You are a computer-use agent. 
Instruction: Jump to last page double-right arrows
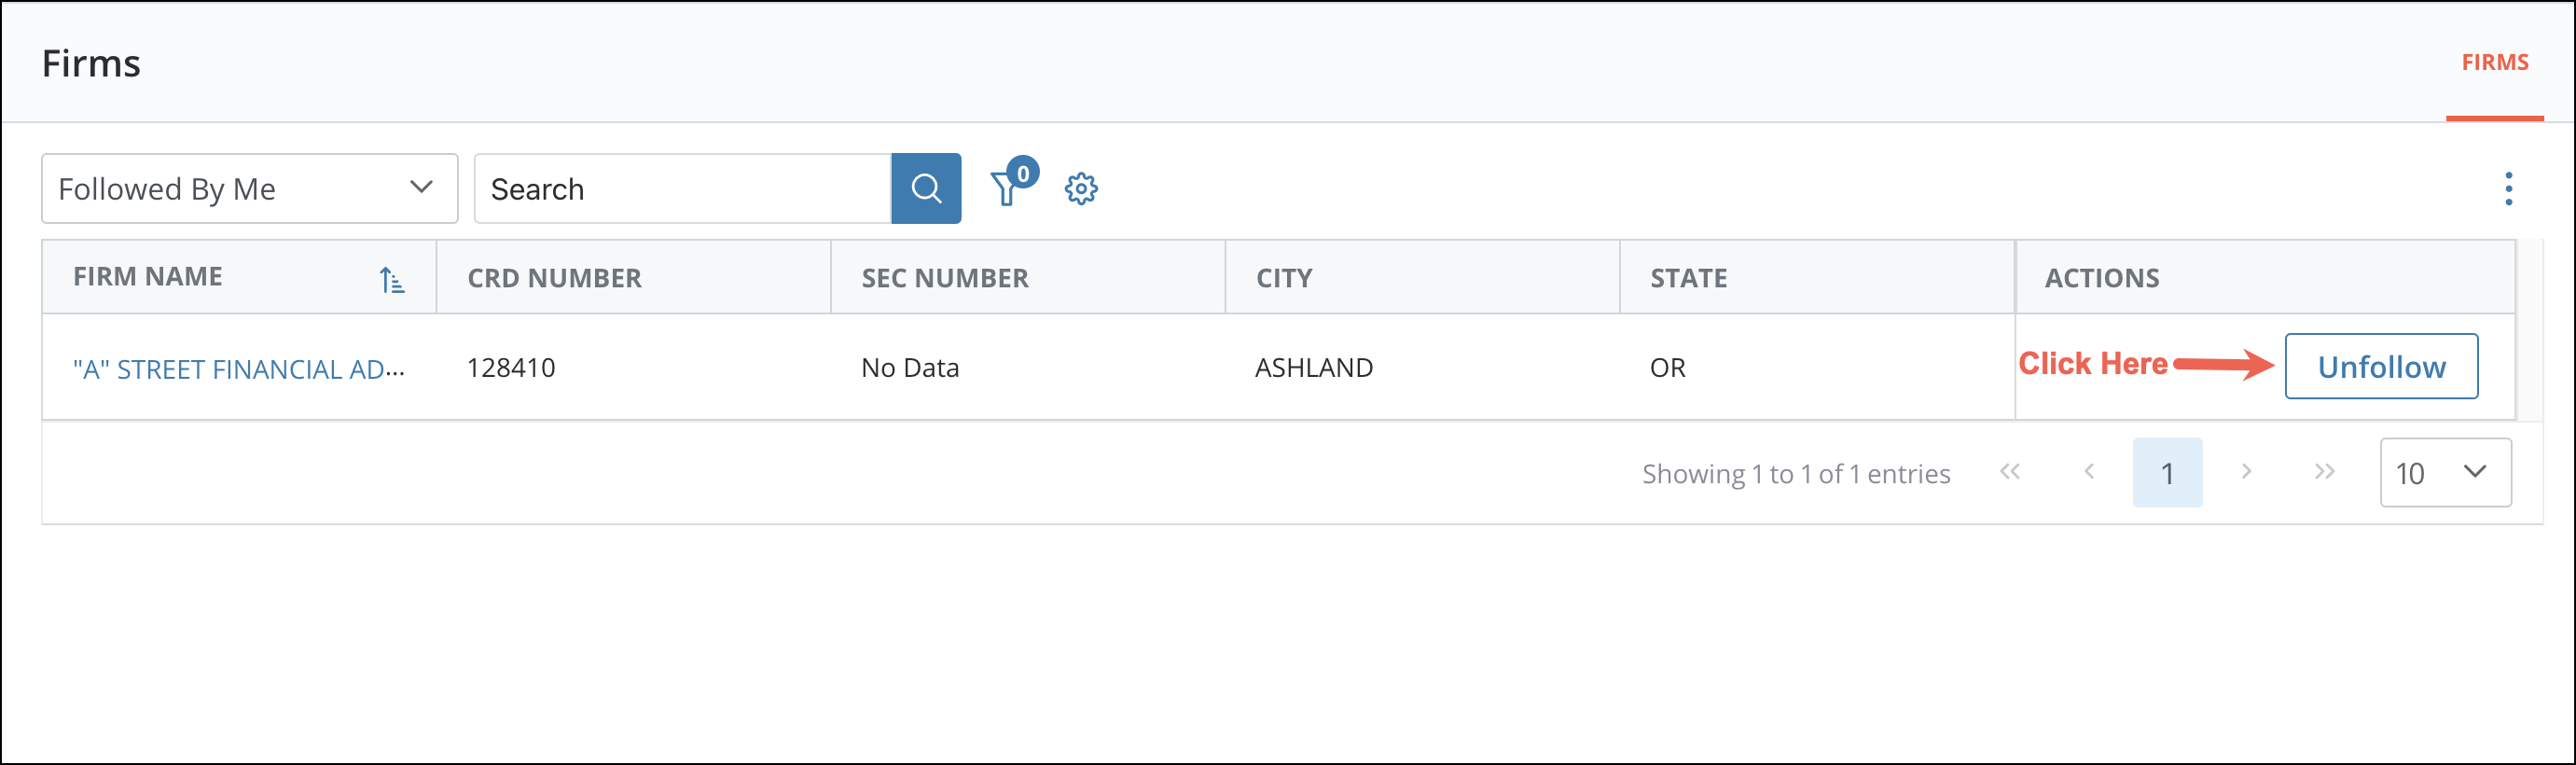2324,472
